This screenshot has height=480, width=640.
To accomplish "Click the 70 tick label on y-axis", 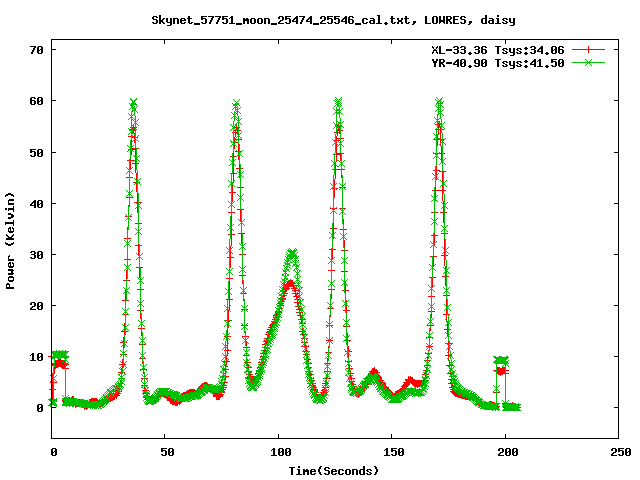I will point(36,50).
